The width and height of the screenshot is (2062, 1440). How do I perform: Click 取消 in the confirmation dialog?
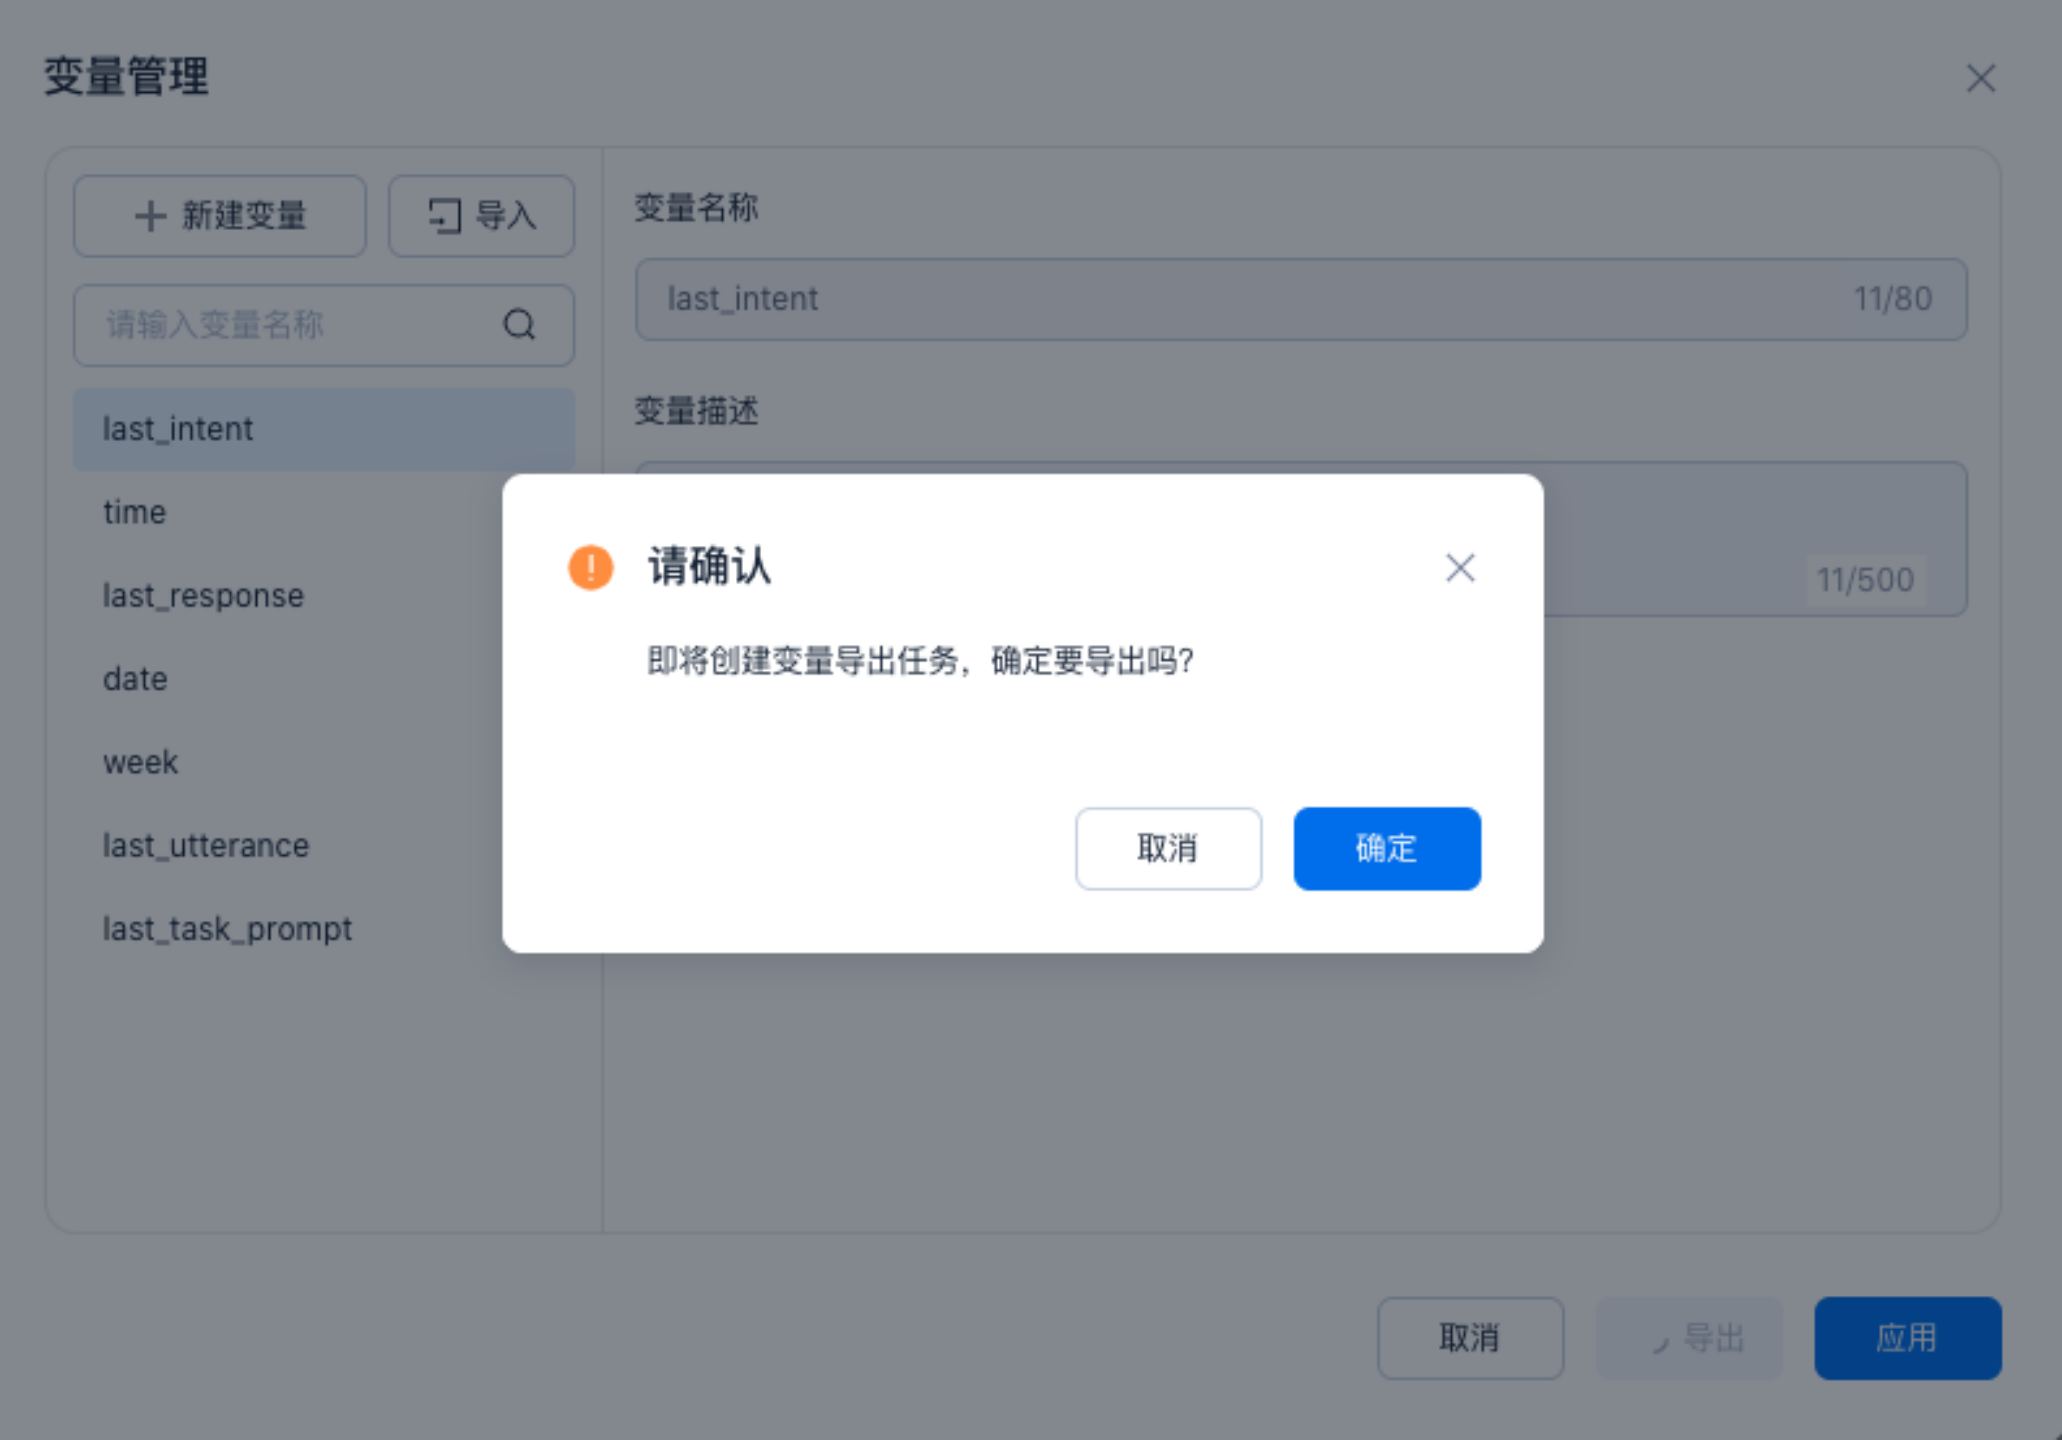click(1168, 848)
